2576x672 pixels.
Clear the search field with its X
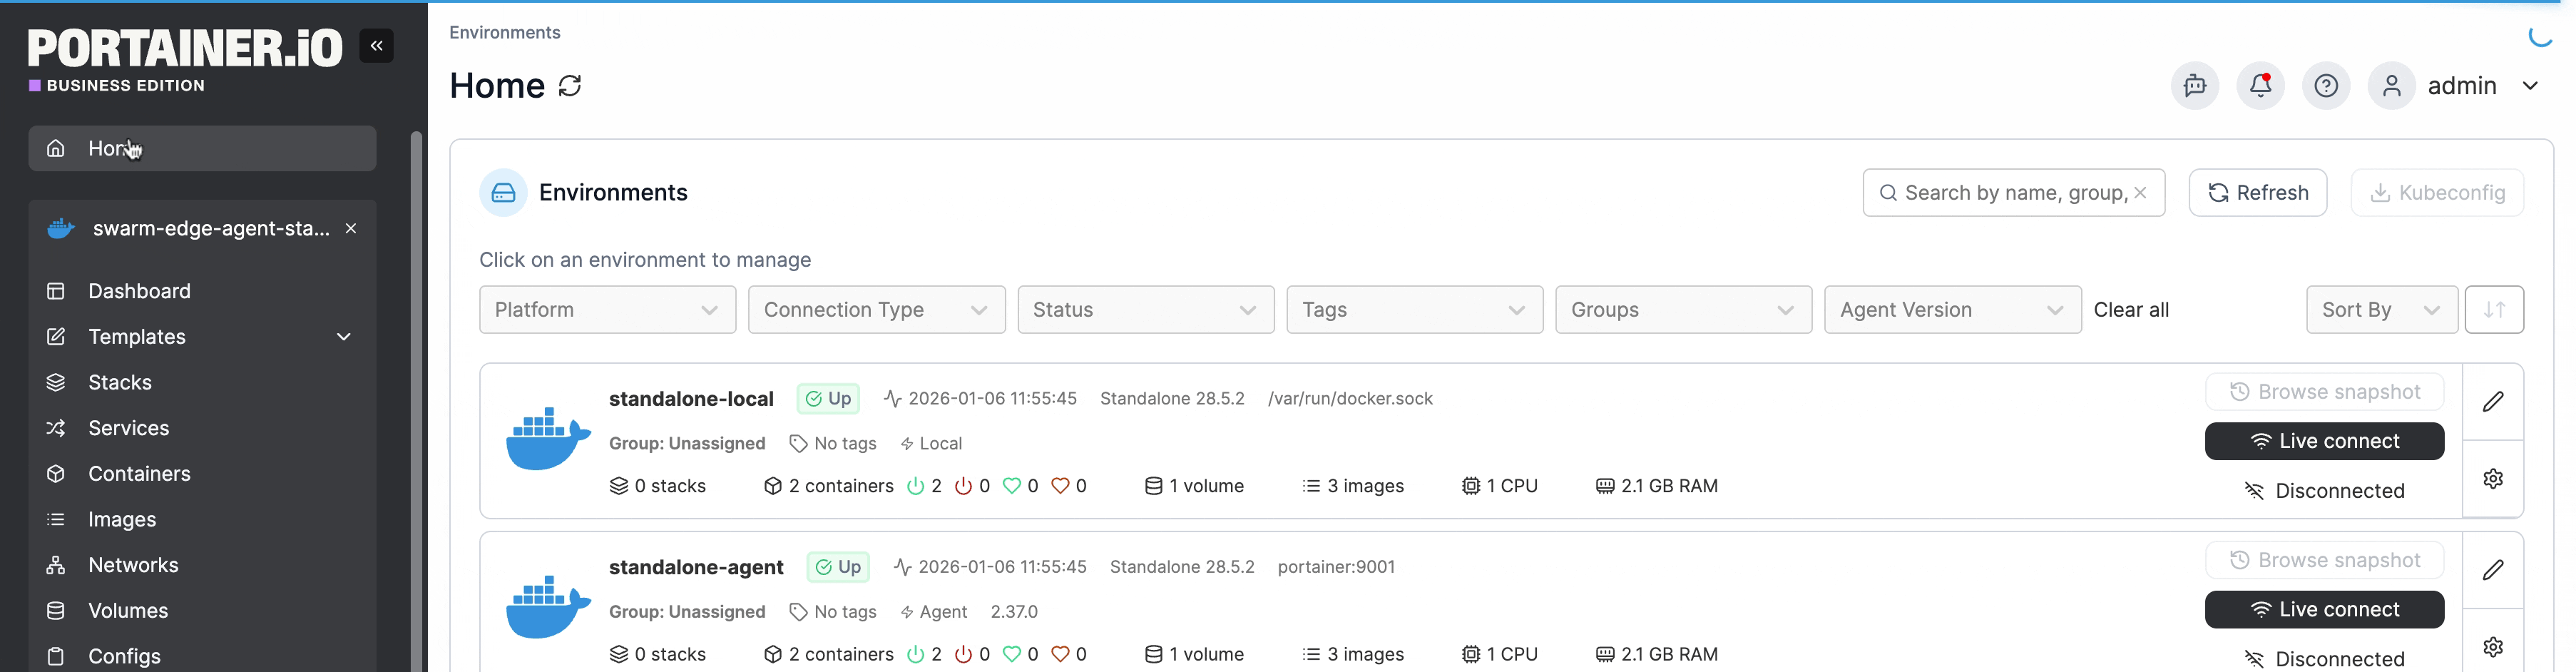click(x=2140, y=193)
